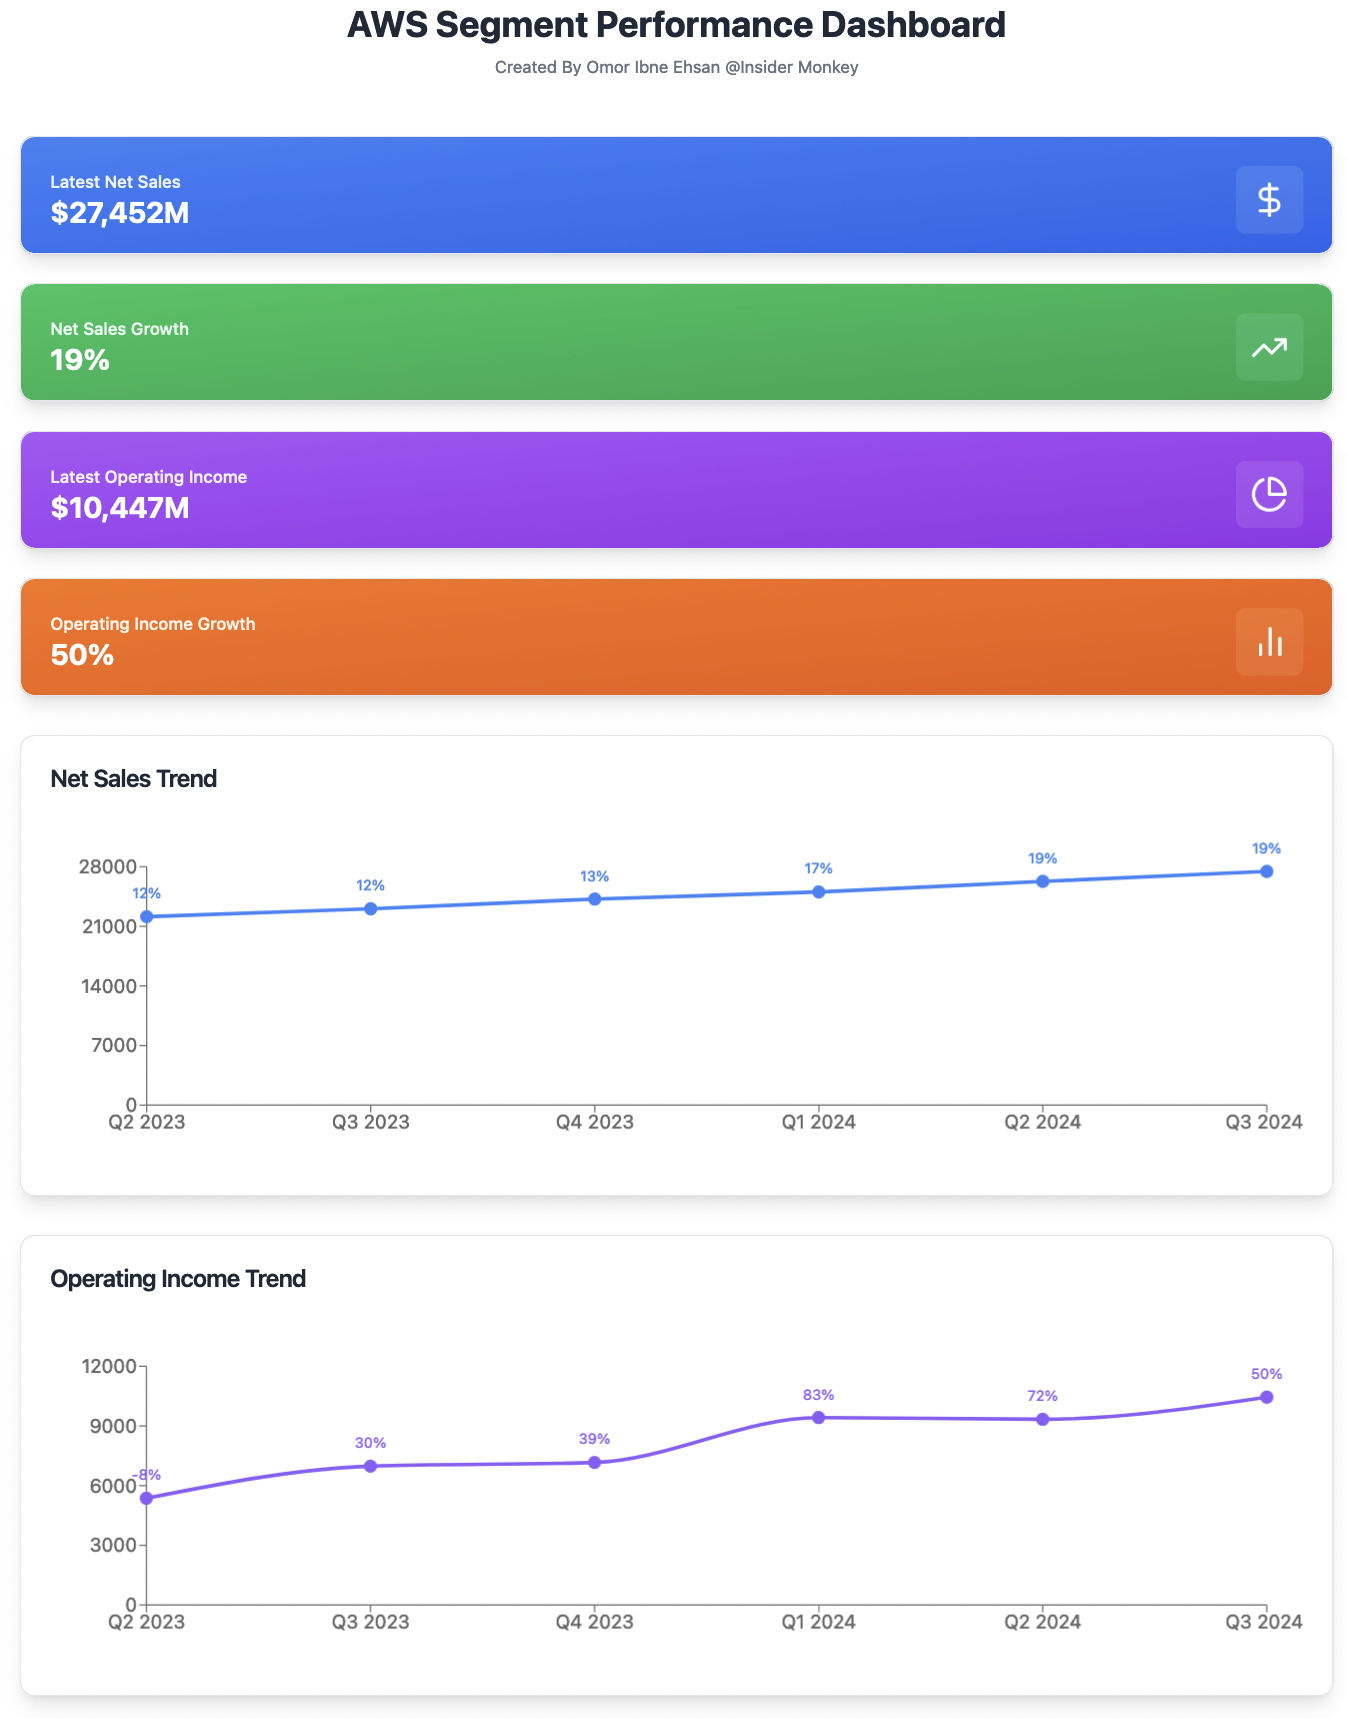Image resolution: width=1348 pixels, height=1718 pixels.
Task: Click the Latest Operating Income $10,447M value
Action: point(120,508)
